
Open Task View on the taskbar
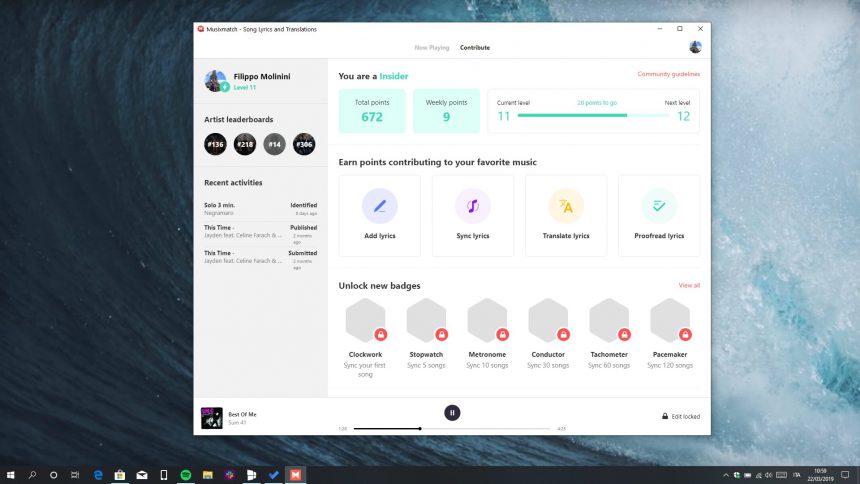click(75, 475)
